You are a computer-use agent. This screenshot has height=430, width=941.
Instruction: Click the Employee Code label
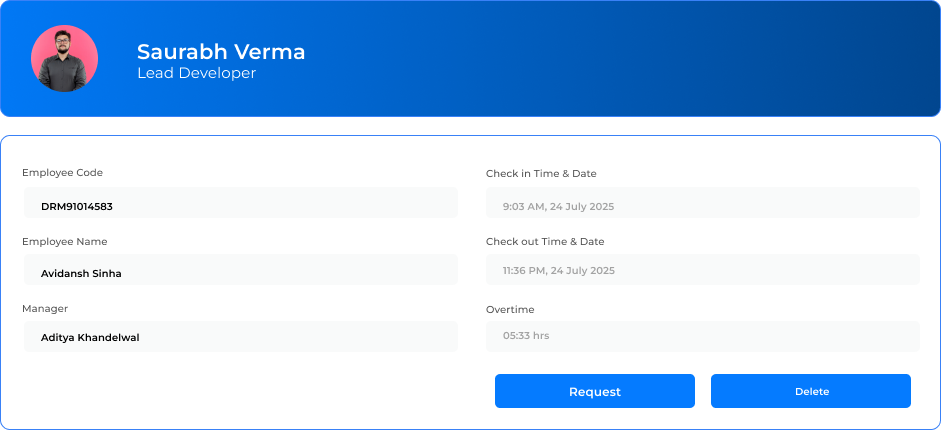point(62,173)
